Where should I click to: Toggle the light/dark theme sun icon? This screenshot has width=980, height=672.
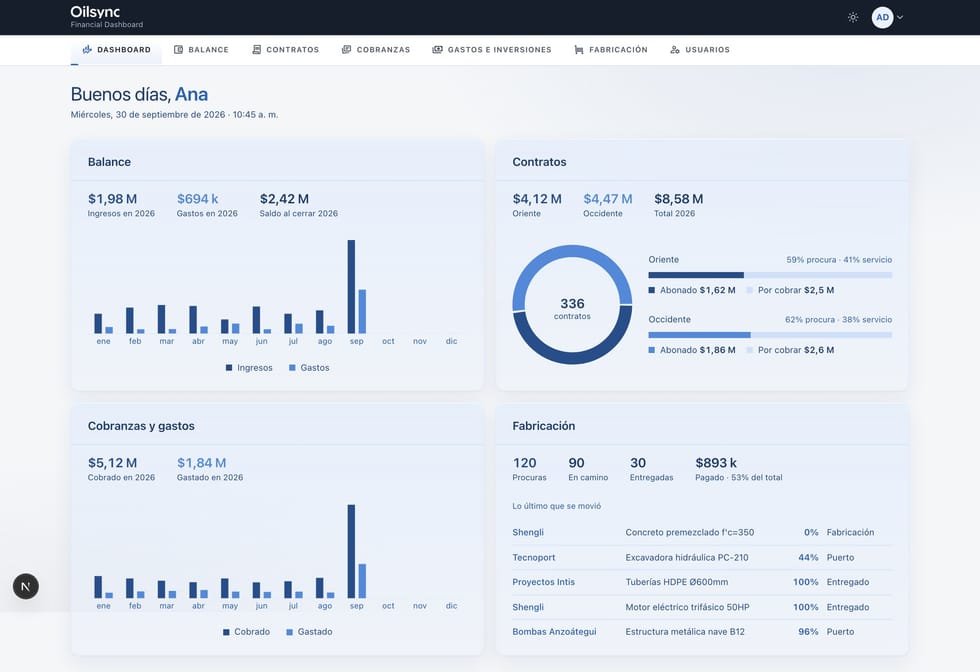pyautogui.click(x=852, y=18)
